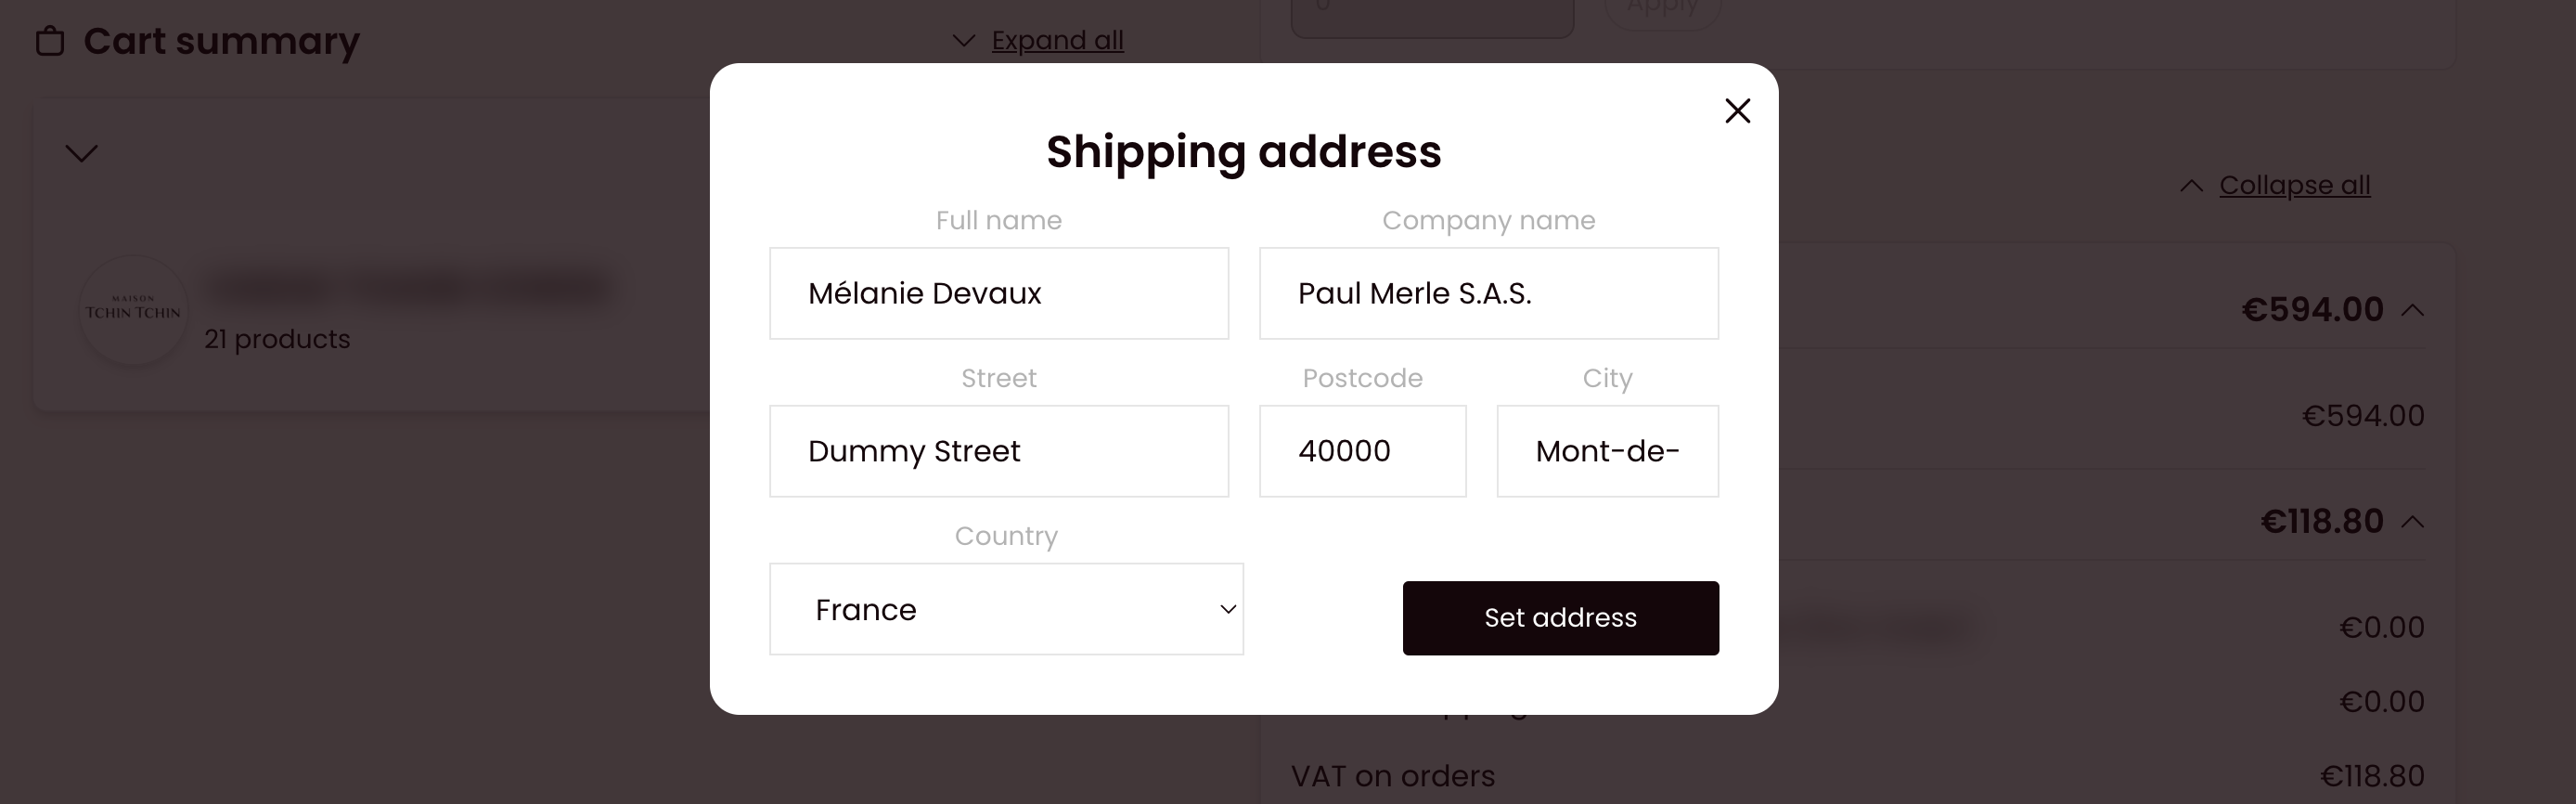Click the Set address button
This screenshot has width=2576, height=804.
pyautogui.click(x=1560, y=618)
